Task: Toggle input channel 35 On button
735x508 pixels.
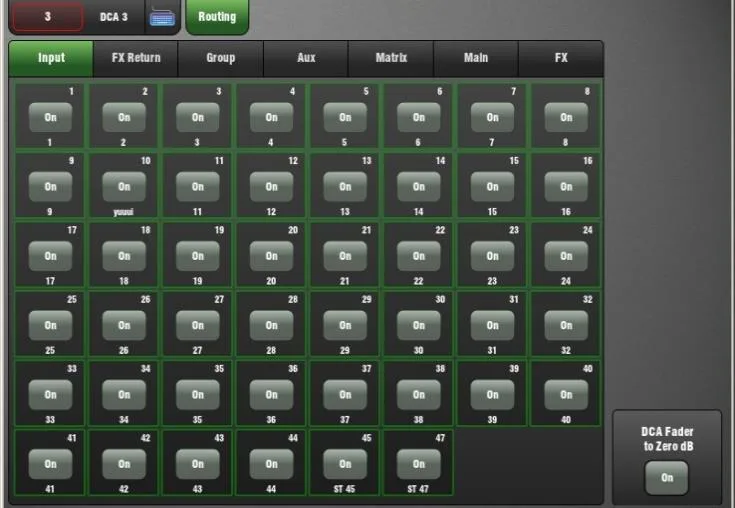Action: pos(197,395)
